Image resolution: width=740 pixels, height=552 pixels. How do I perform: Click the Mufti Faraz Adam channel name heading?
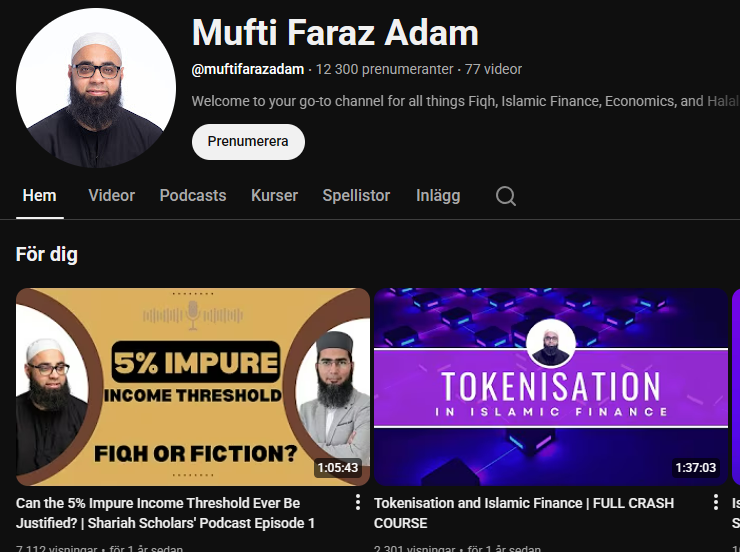point(335,33)
